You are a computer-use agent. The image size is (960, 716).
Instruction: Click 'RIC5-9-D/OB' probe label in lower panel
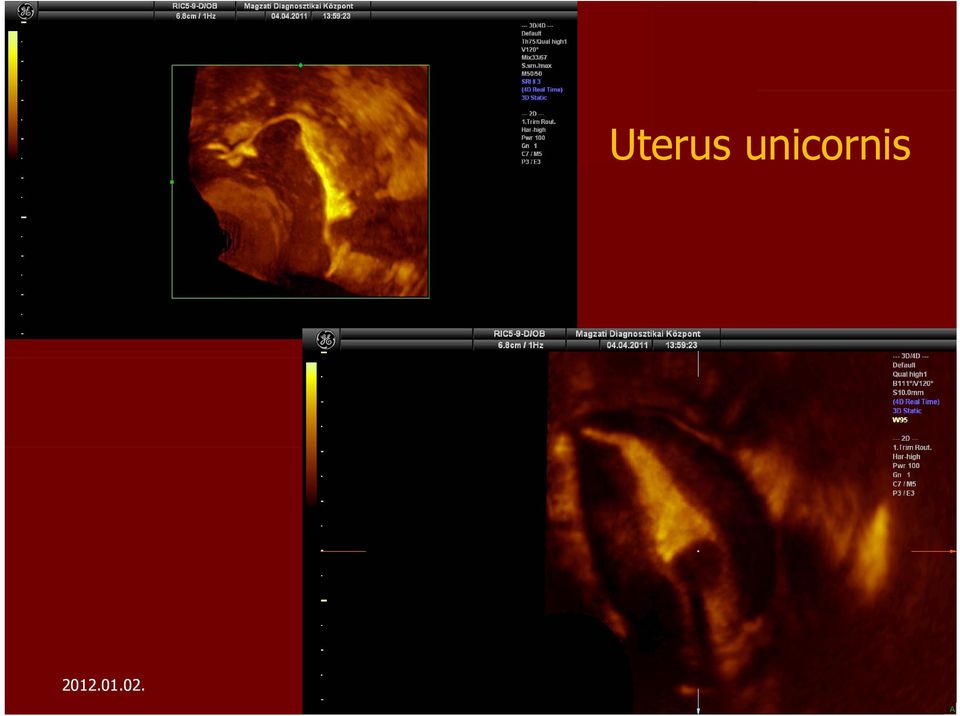tap(519, 334)
